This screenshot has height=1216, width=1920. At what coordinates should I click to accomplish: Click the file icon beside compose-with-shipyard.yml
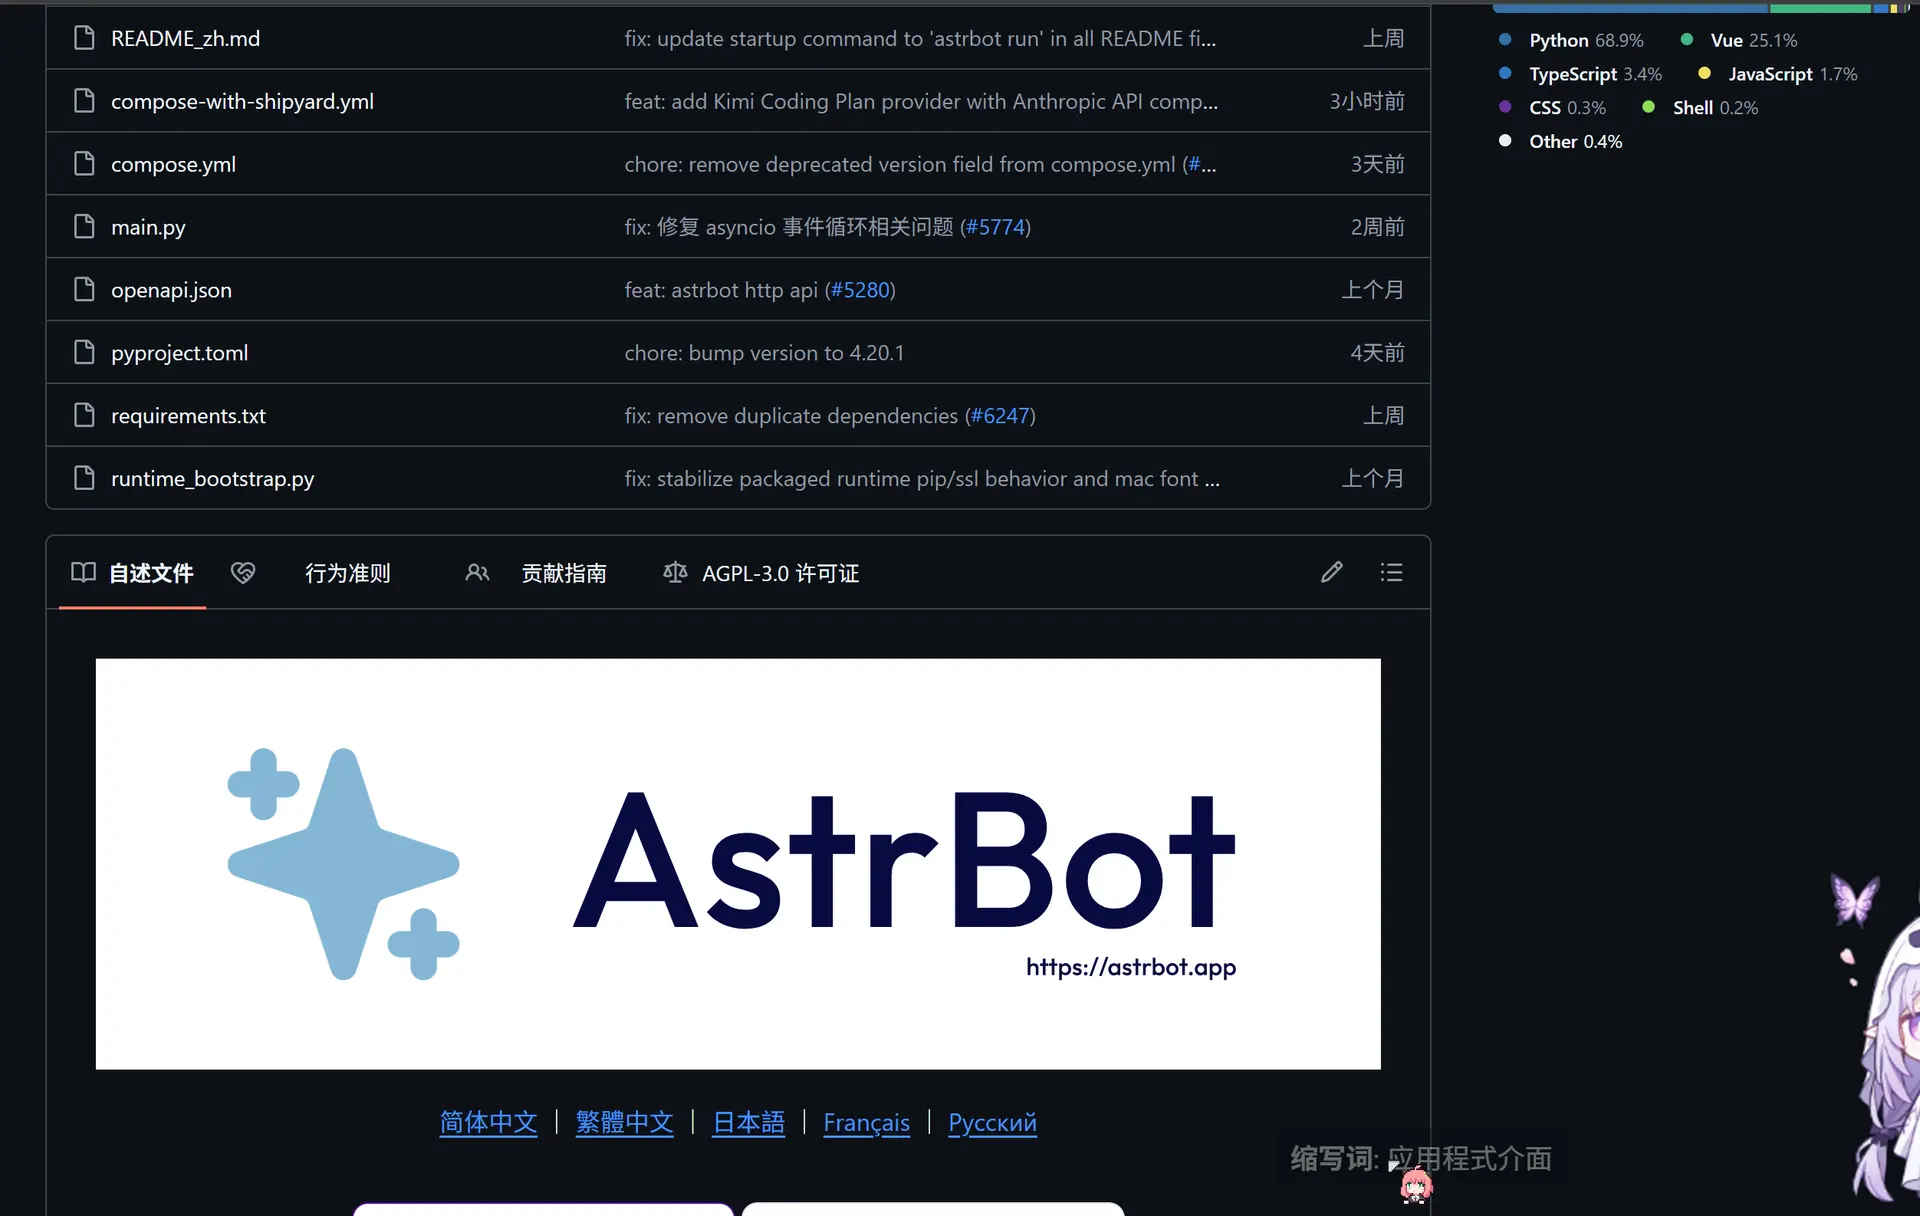[84, 101]
